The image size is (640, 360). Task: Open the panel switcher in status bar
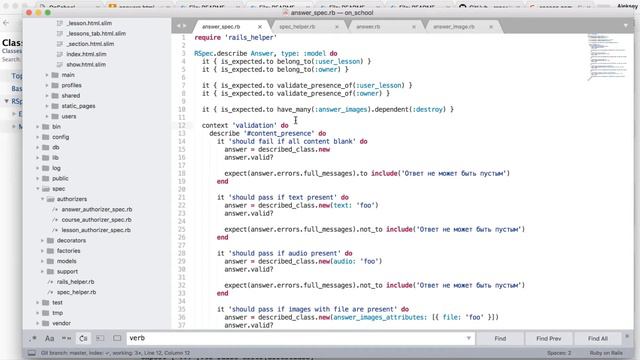[31, 353]
